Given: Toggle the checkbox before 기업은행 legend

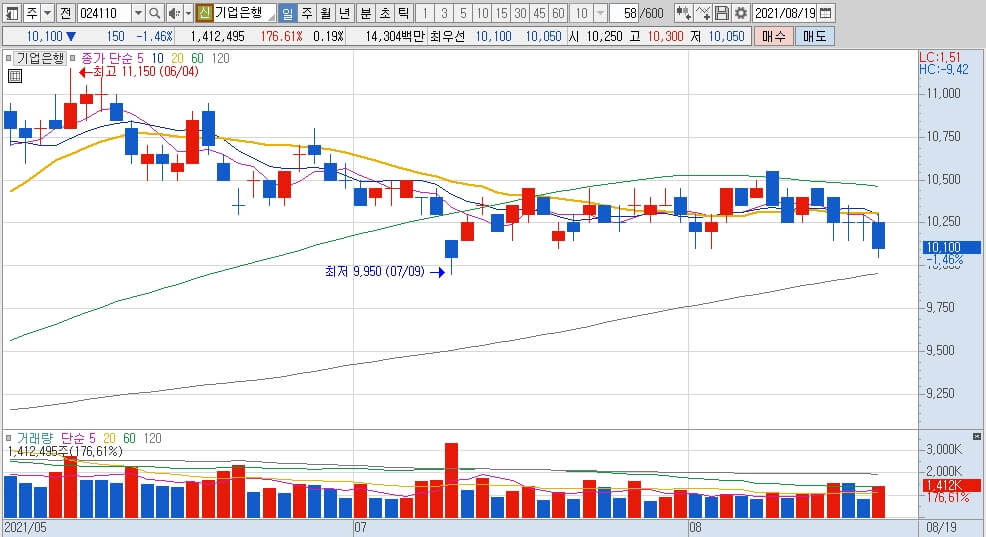Looking at the screenshot, I should pyautogui.click(x=8, y=58).
